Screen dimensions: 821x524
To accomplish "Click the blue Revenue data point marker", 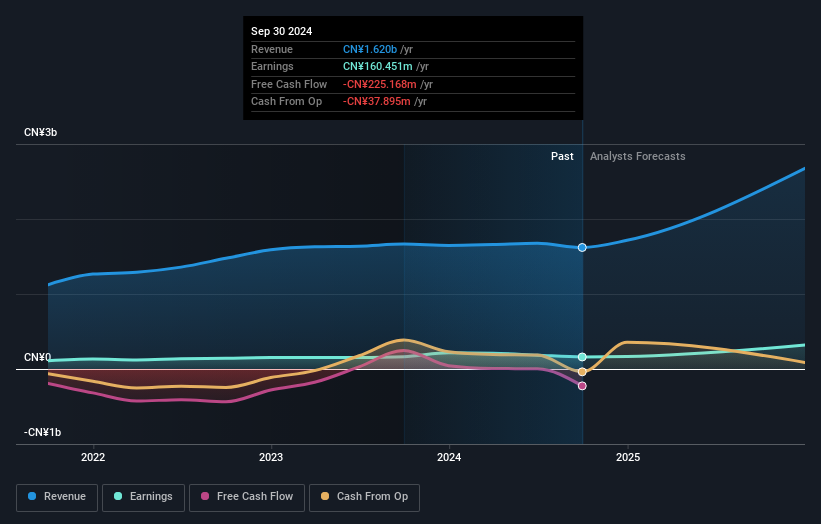I will (x=582, y=247).
